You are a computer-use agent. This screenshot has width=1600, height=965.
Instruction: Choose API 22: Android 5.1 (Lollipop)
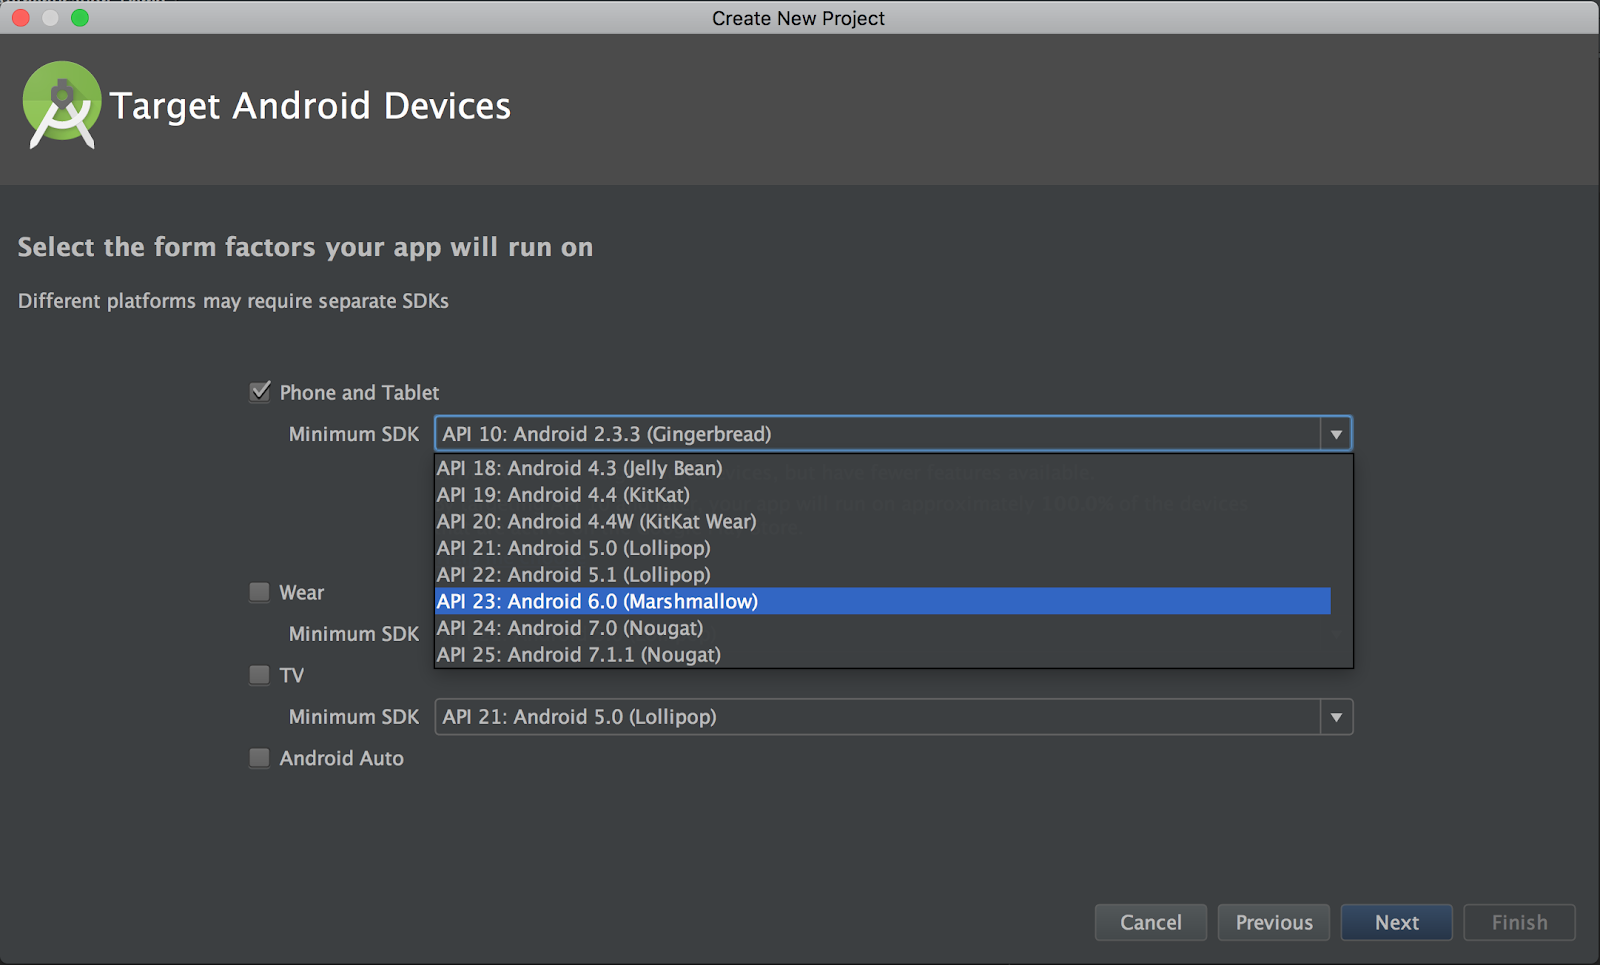coord(574,575)
